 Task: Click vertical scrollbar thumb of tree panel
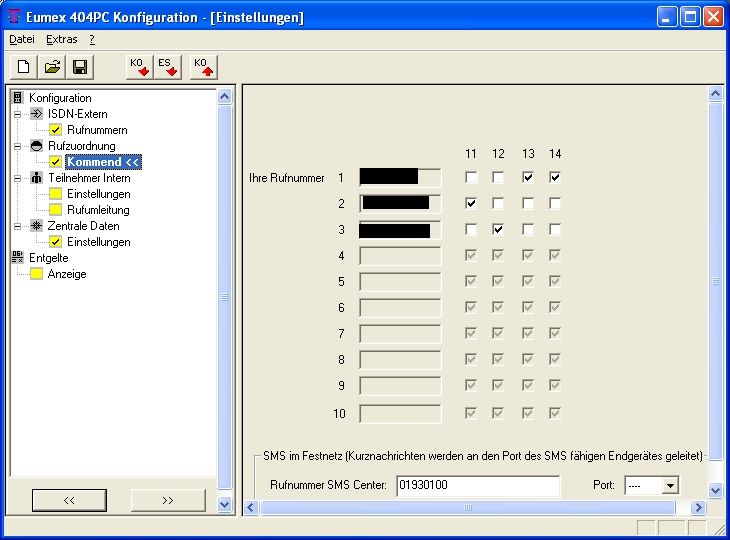224,297
